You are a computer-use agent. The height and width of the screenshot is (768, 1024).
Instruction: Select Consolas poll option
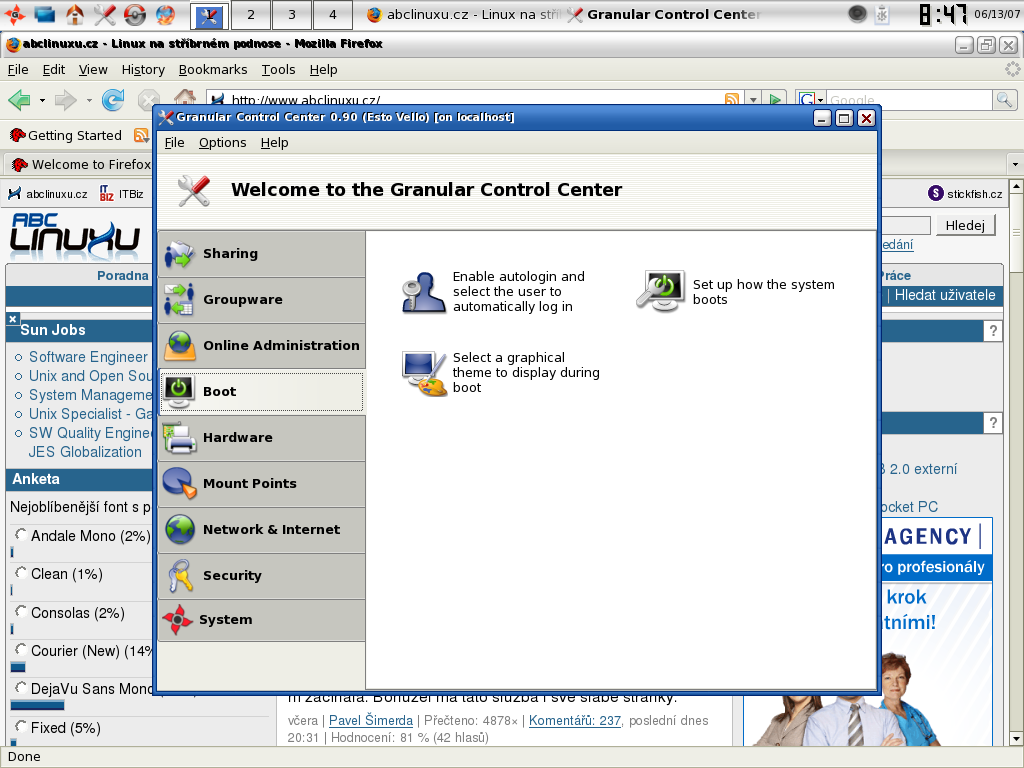click(x=21, y=611)
